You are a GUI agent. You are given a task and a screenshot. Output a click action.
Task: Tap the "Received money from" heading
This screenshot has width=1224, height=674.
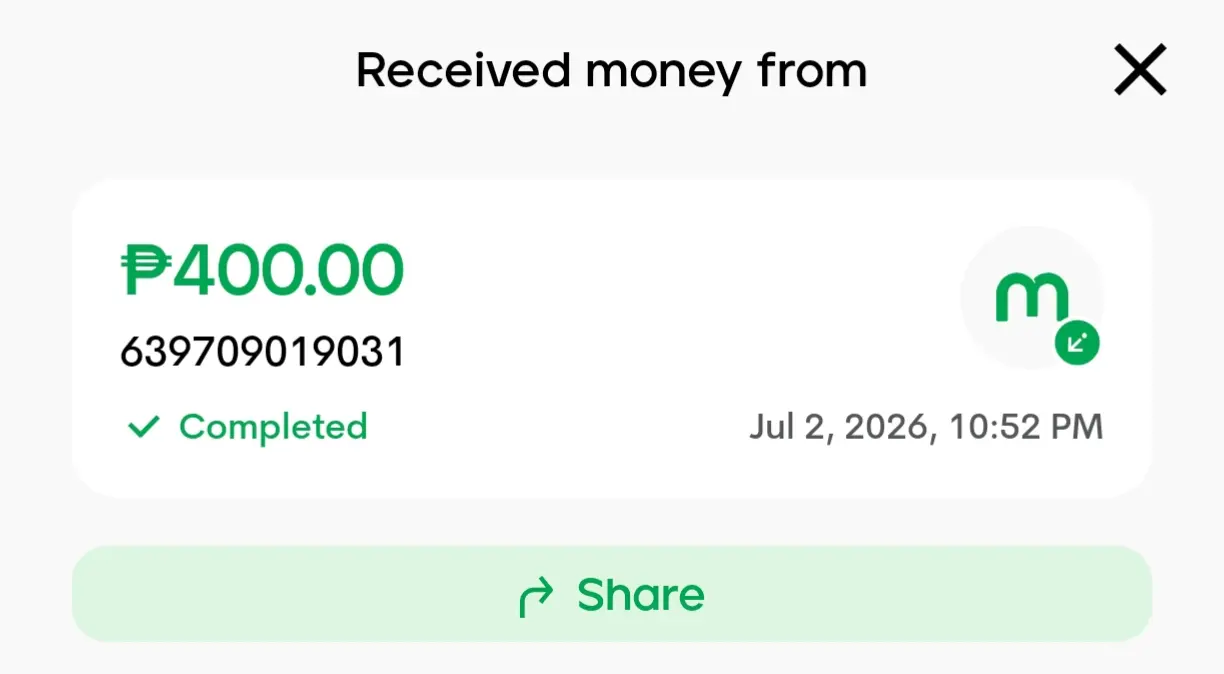tap(612, 71)
